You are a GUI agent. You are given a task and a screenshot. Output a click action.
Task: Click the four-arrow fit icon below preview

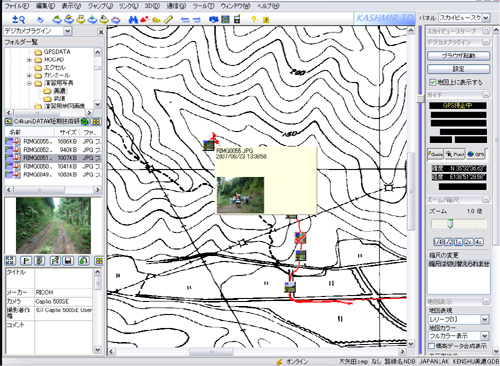[x=10, y=261]
